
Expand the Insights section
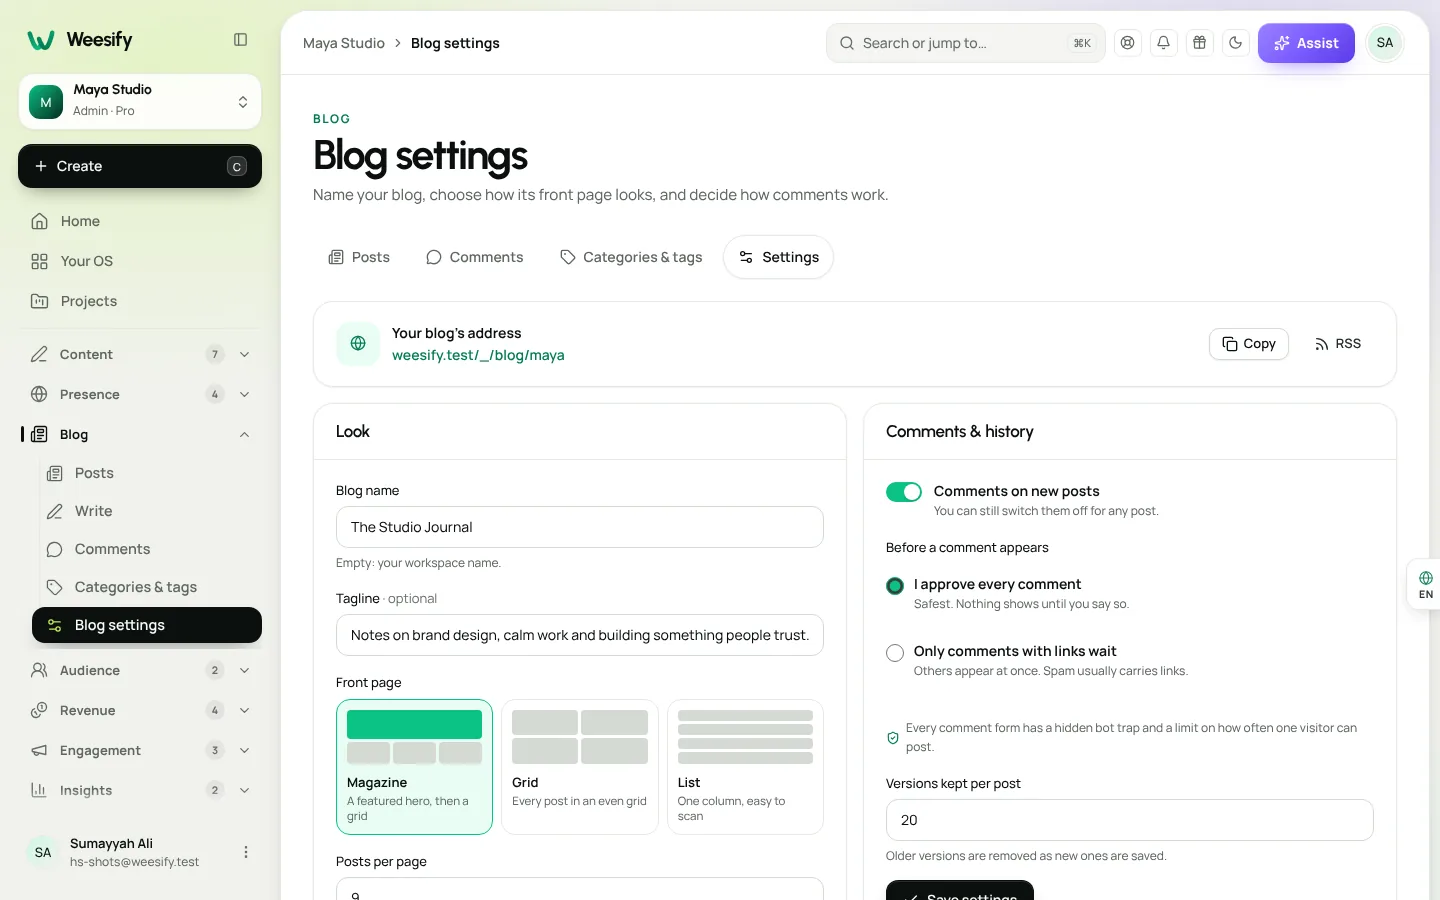click(x=140, y=790)
